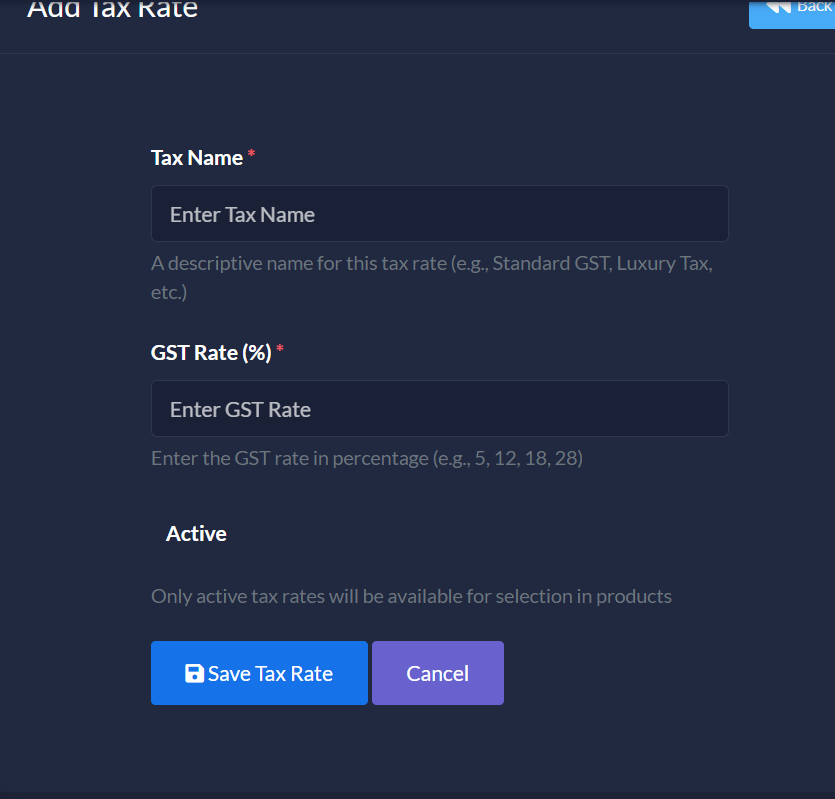Select the Add Tax Rate page heading

(x=112, y=10)
